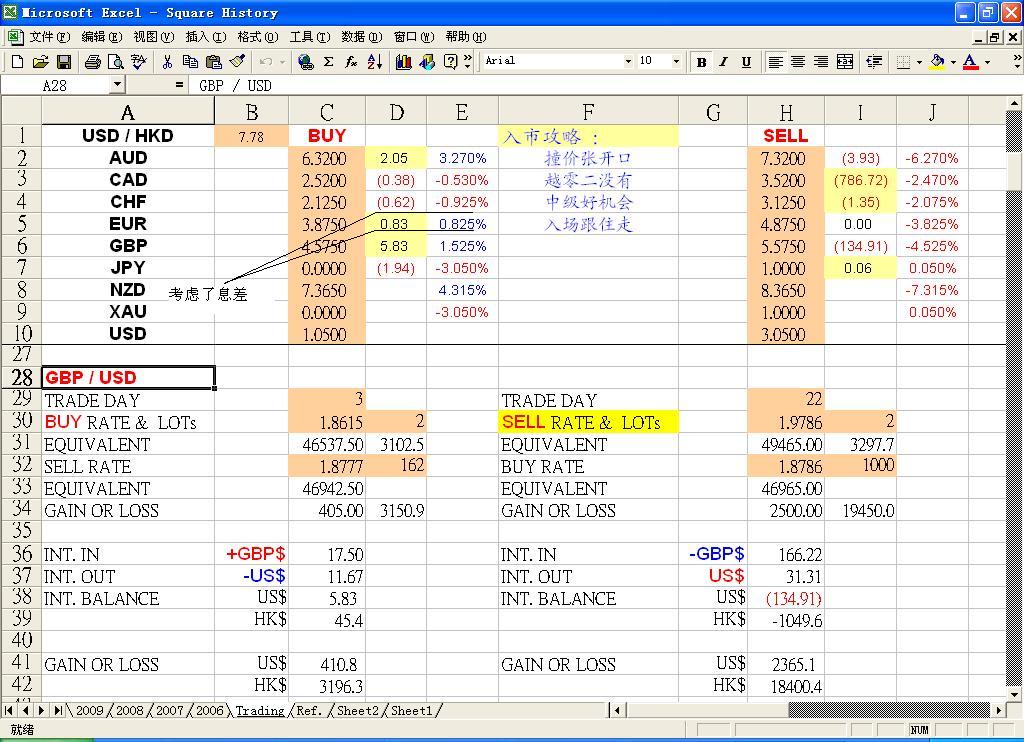This screenshot has width=1024, height=742.
Task: Undo the last action
Action: click(x=266, y=61)
